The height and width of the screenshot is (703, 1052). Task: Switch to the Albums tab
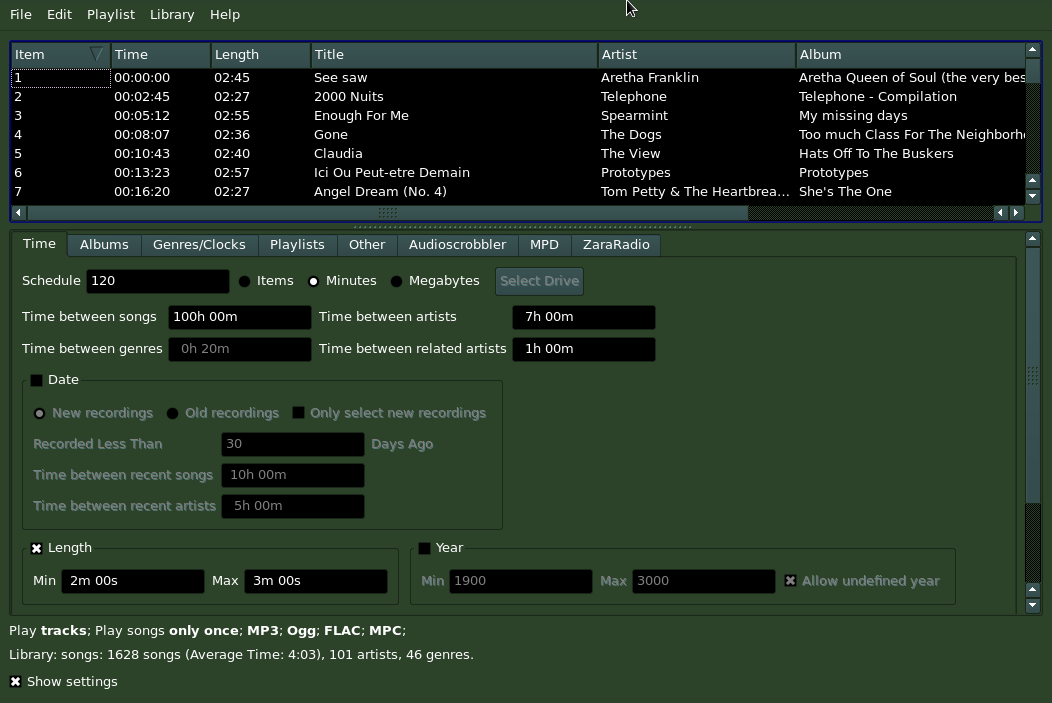[x=104, y=245]
